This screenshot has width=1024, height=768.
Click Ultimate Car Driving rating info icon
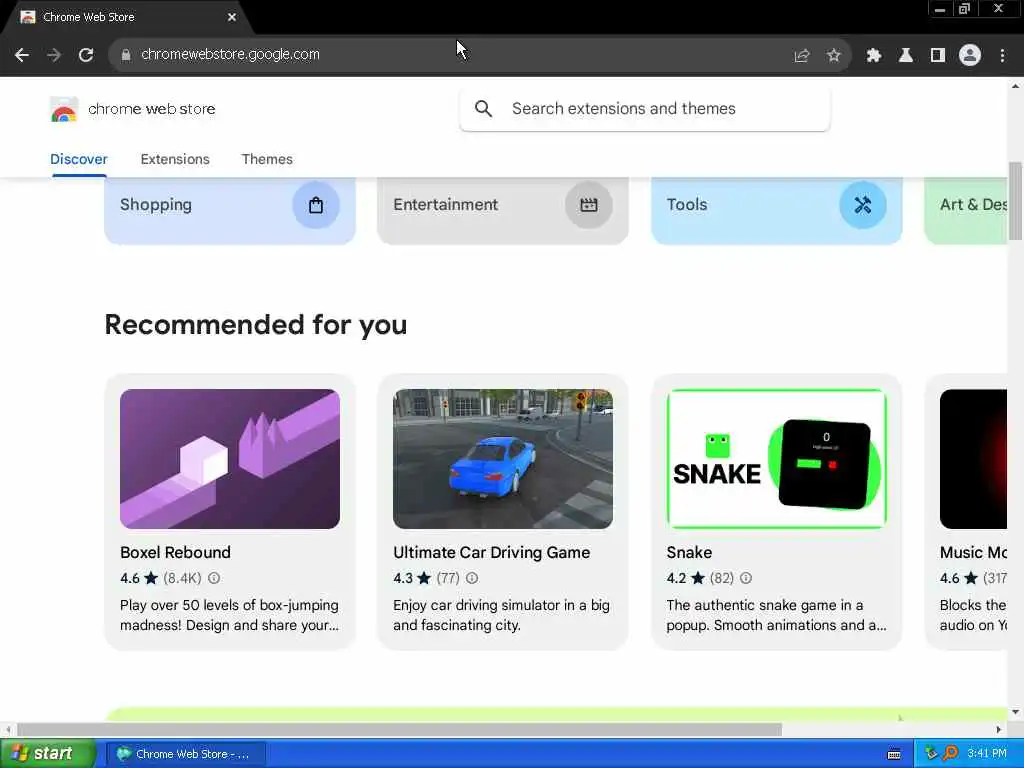coord(472,578)
